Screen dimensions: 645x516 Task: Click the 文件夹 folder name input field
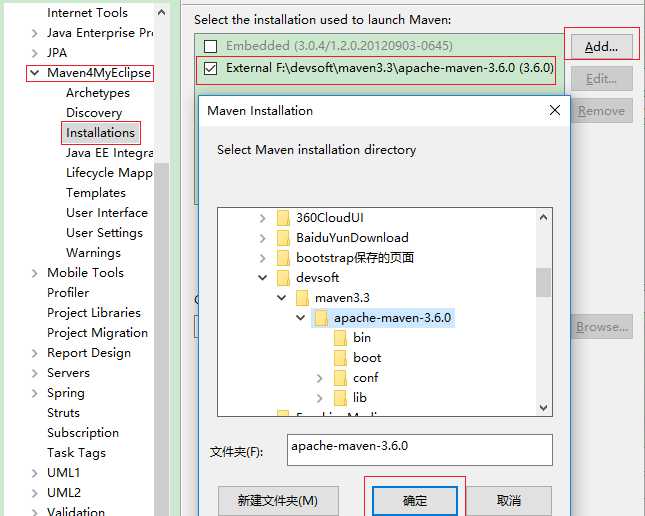click(x=420, y=450)
